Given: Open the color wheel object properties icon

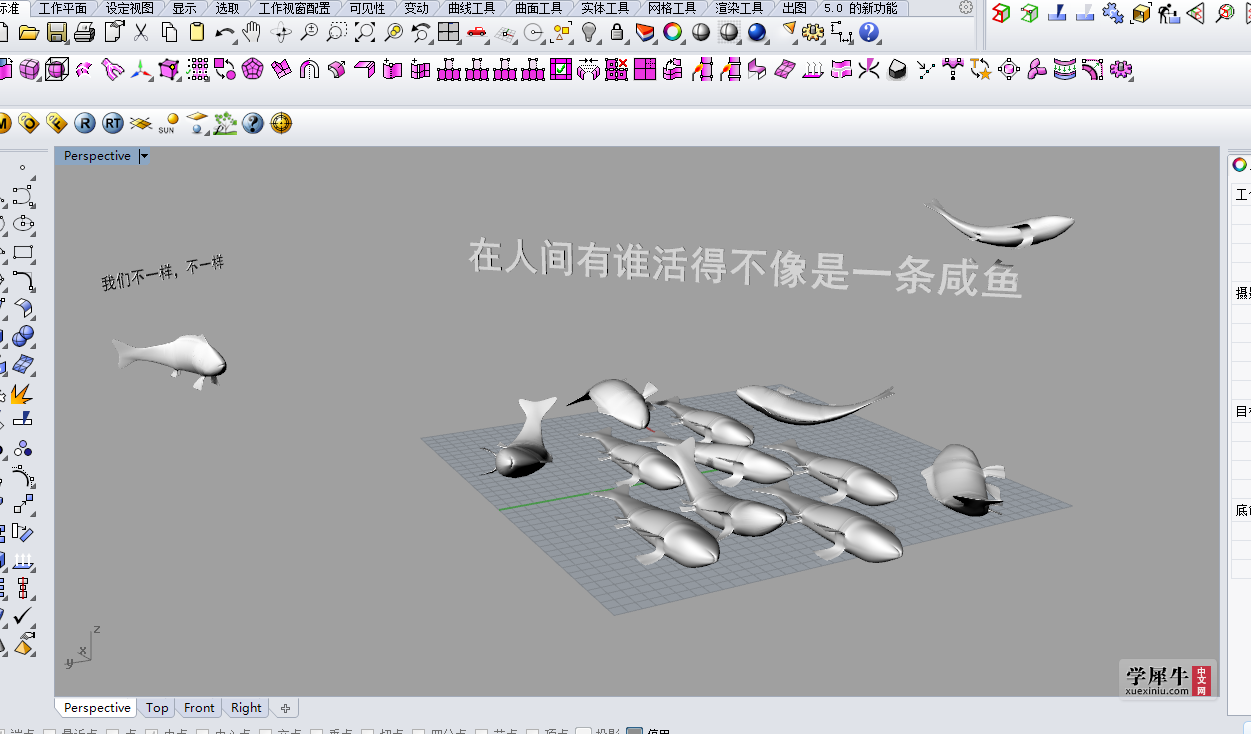Looking at the screenshot, I should (x=673, y=32).
